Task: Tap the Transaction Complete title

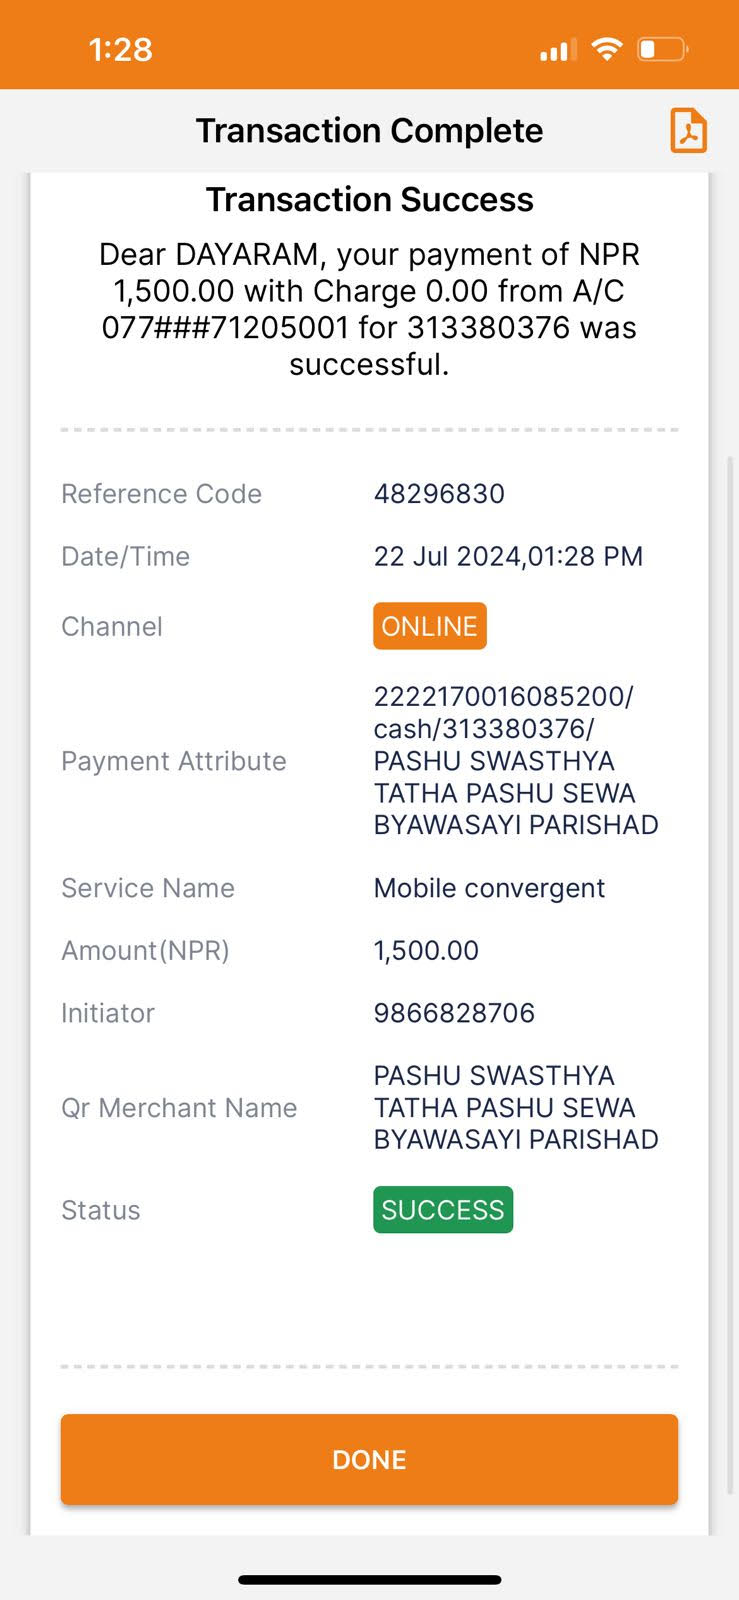Action: coord(369,131)
